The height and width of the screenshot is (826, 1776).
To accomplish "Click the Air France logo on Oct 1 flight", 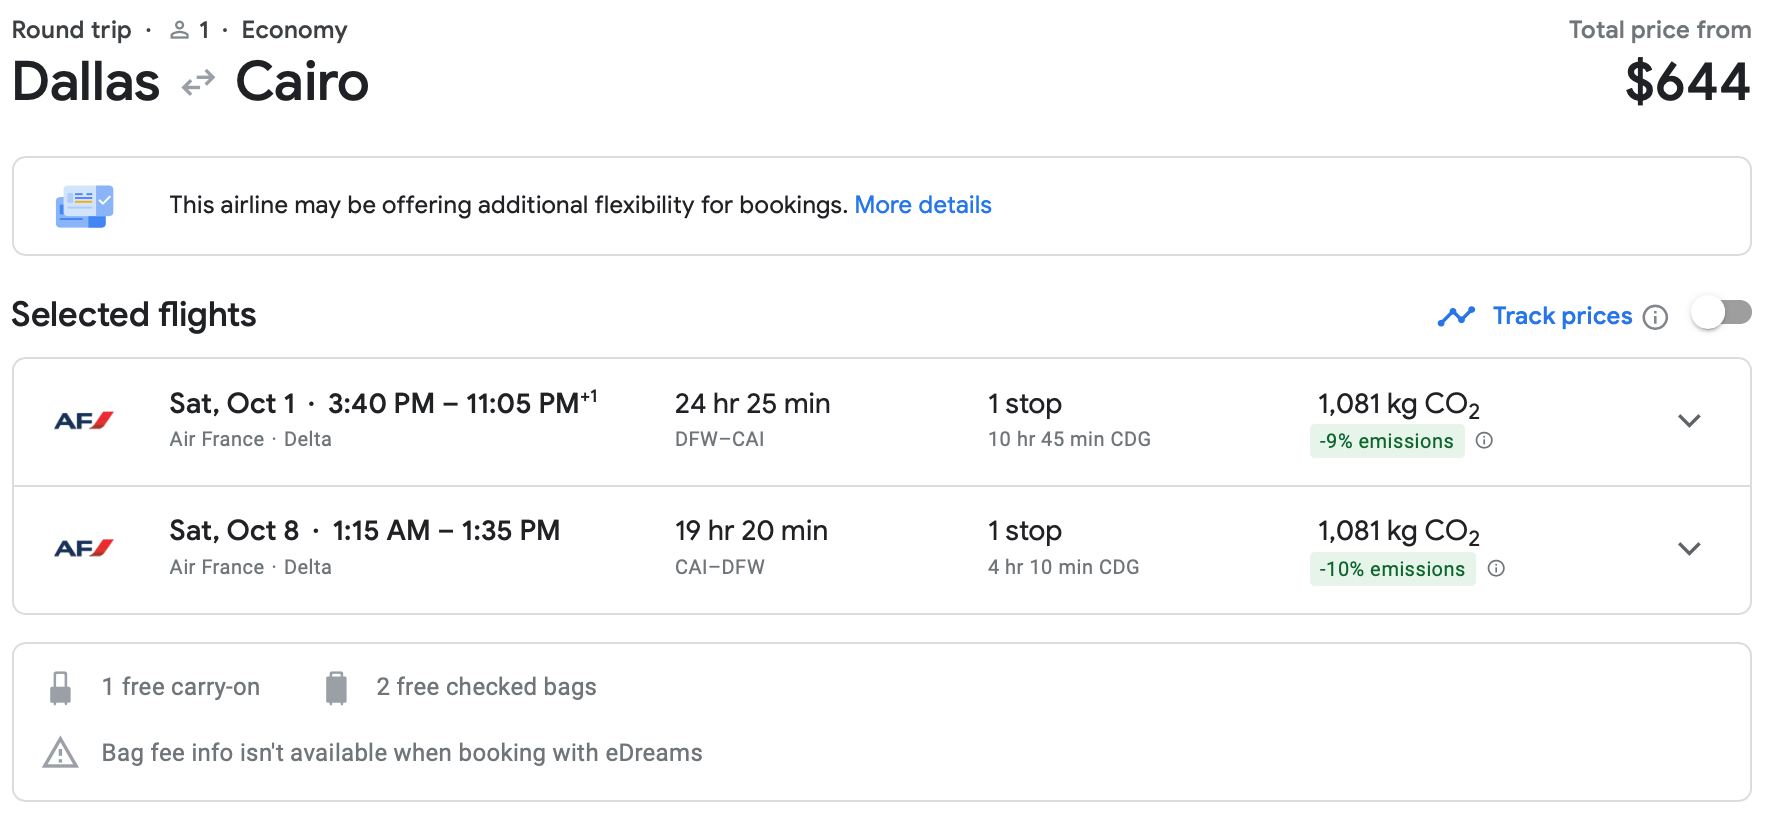I will [84, 421].
